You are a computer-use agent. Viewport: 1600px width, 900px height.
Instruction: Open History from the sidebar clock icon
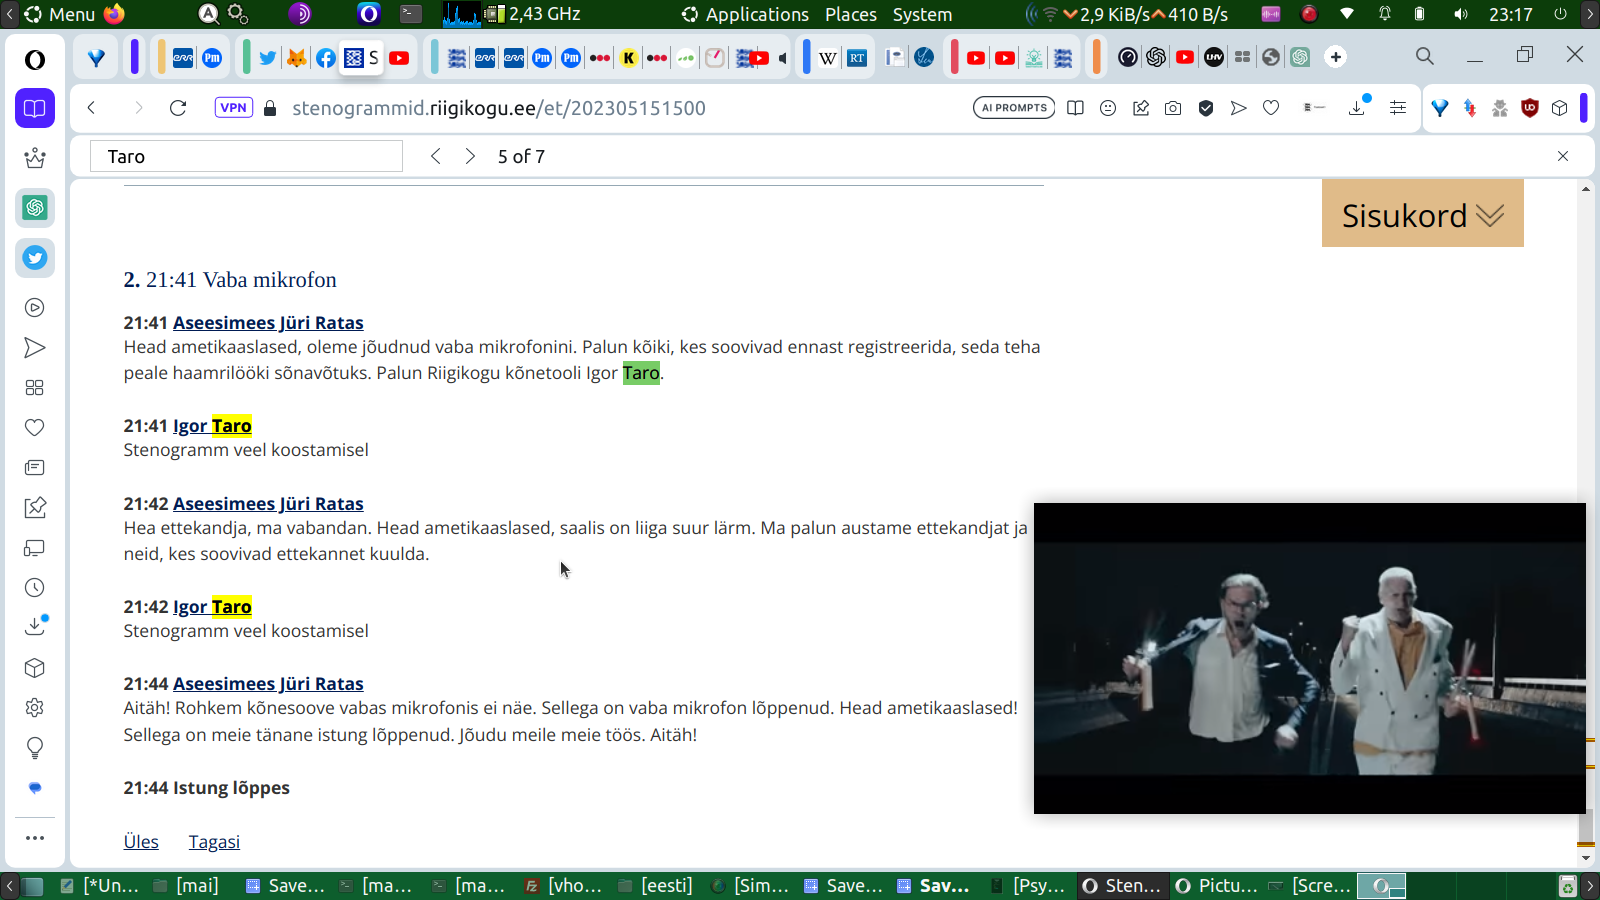[x=35, y=588]
